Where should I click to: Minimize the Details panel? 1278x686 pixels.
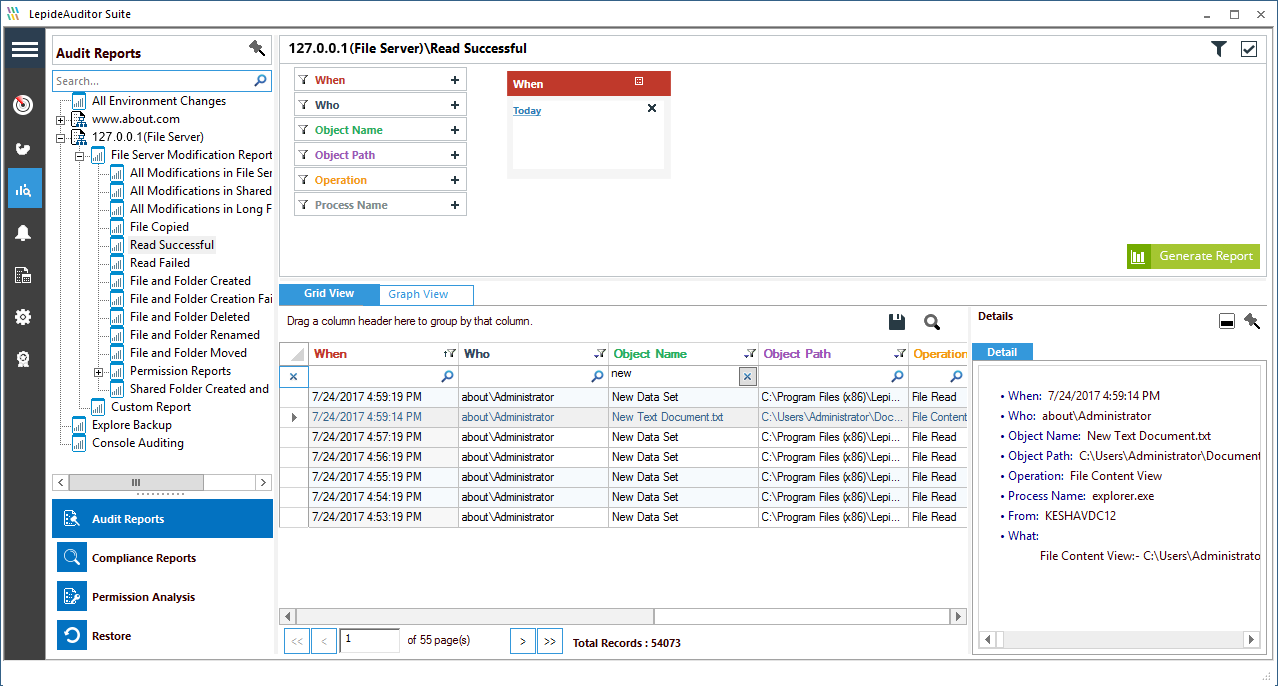1227,321
